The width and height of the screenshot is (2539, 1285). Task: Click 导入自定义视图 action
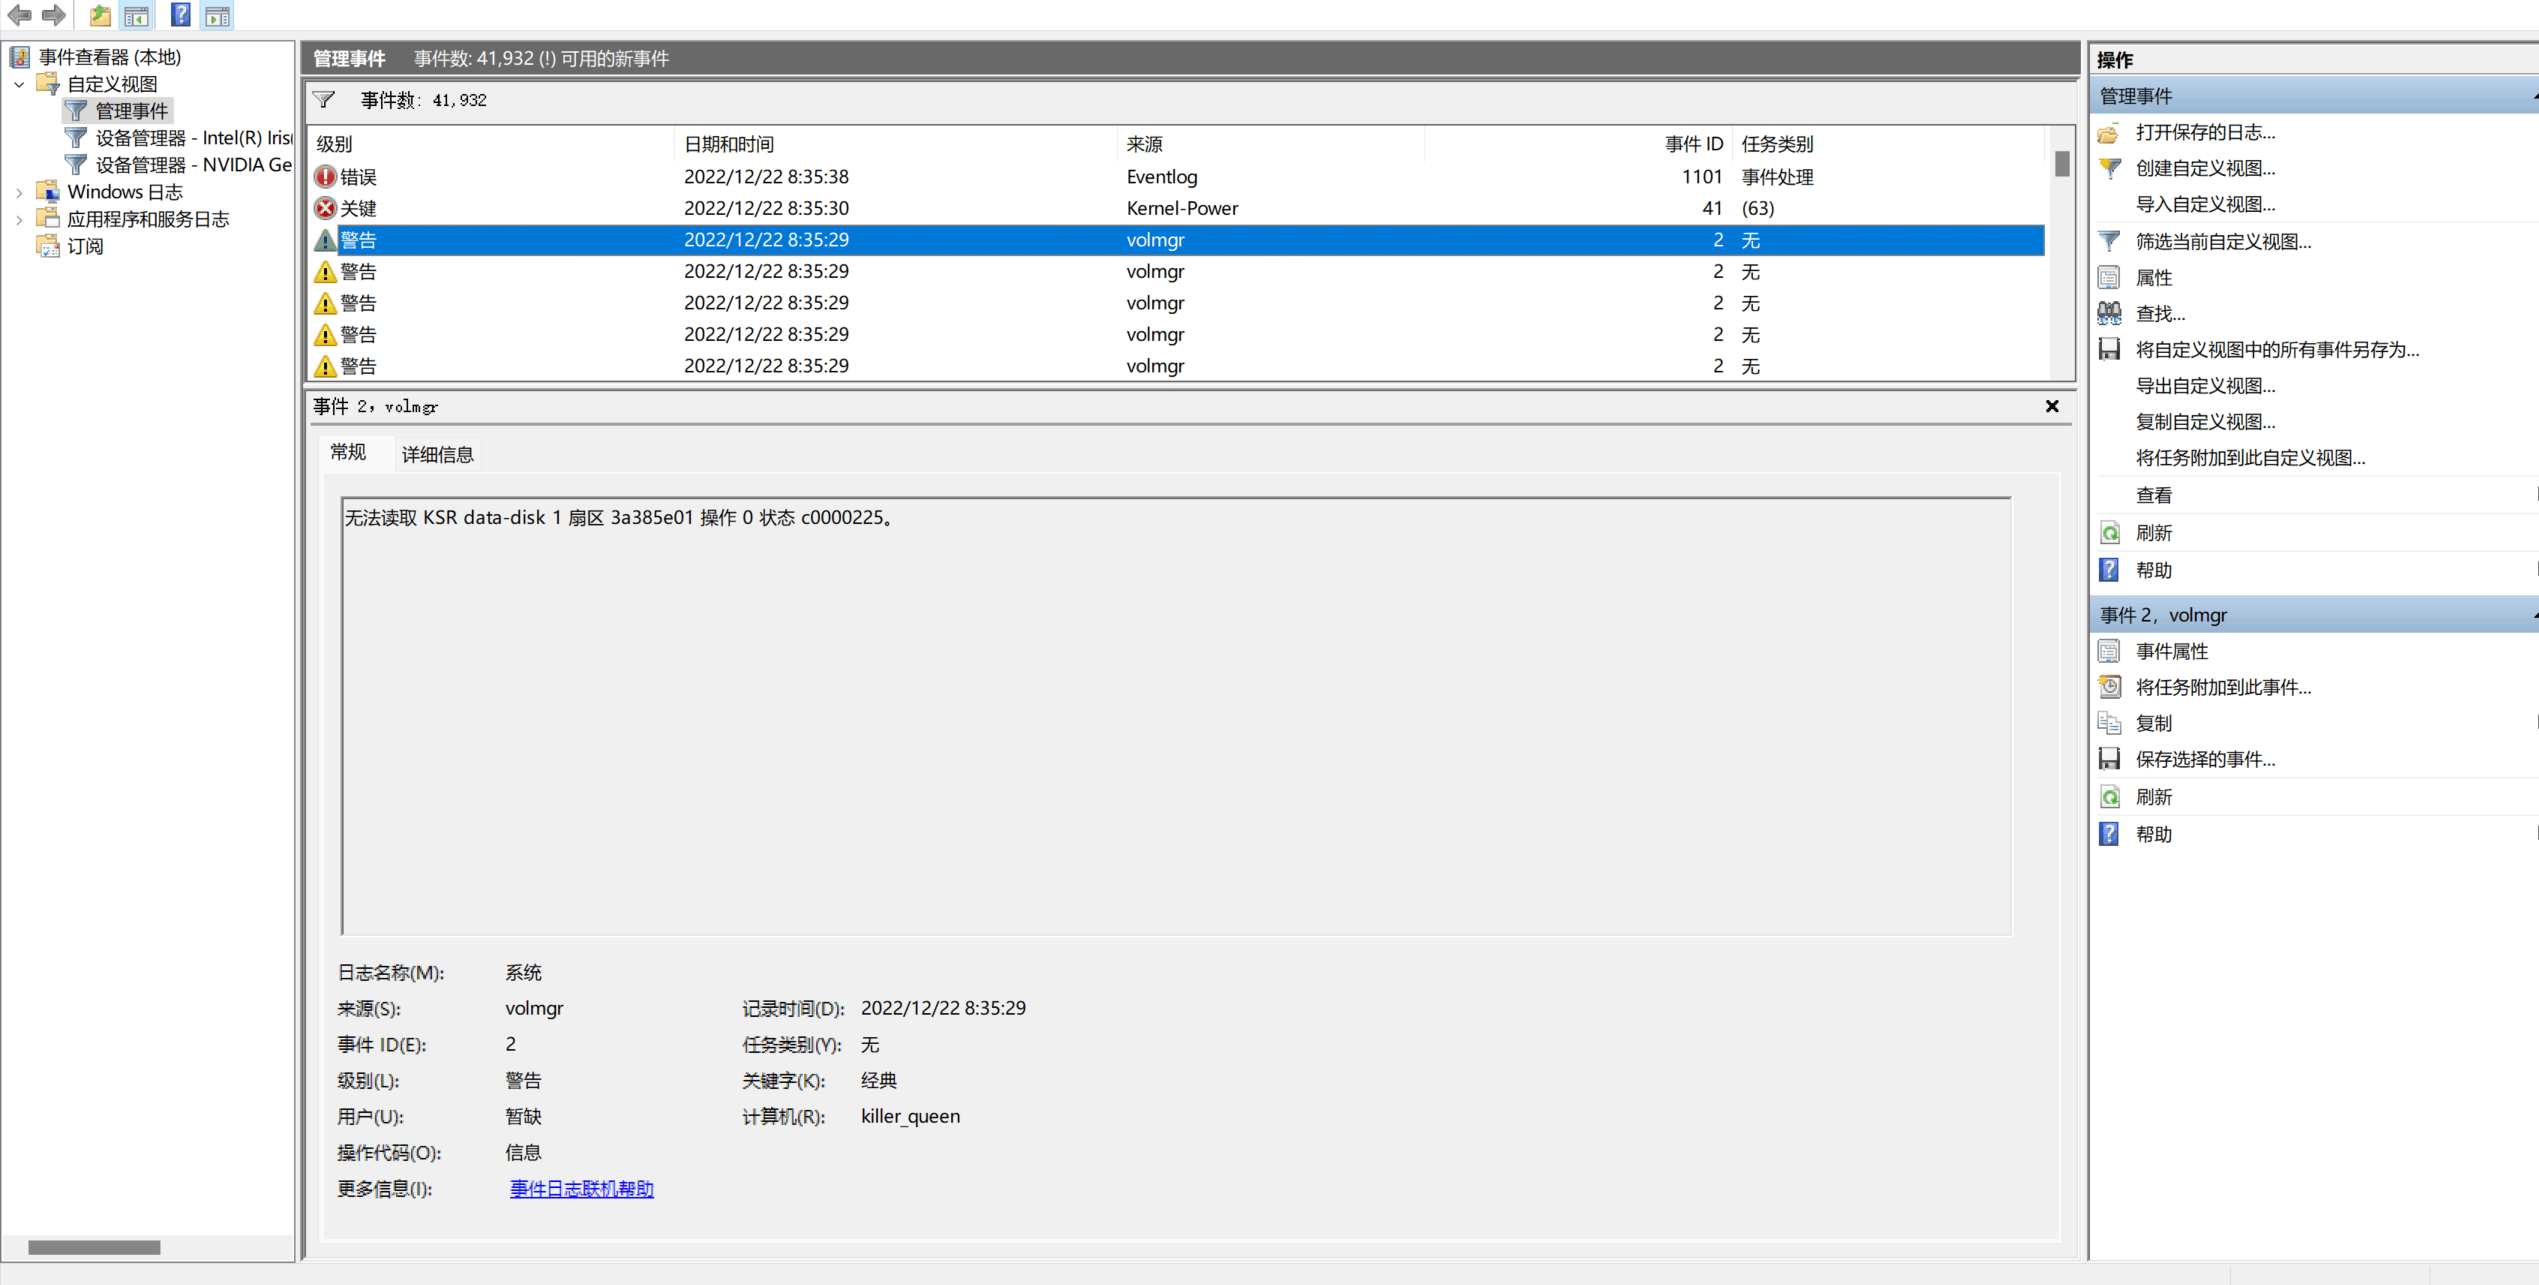(x=2205, y=204)
